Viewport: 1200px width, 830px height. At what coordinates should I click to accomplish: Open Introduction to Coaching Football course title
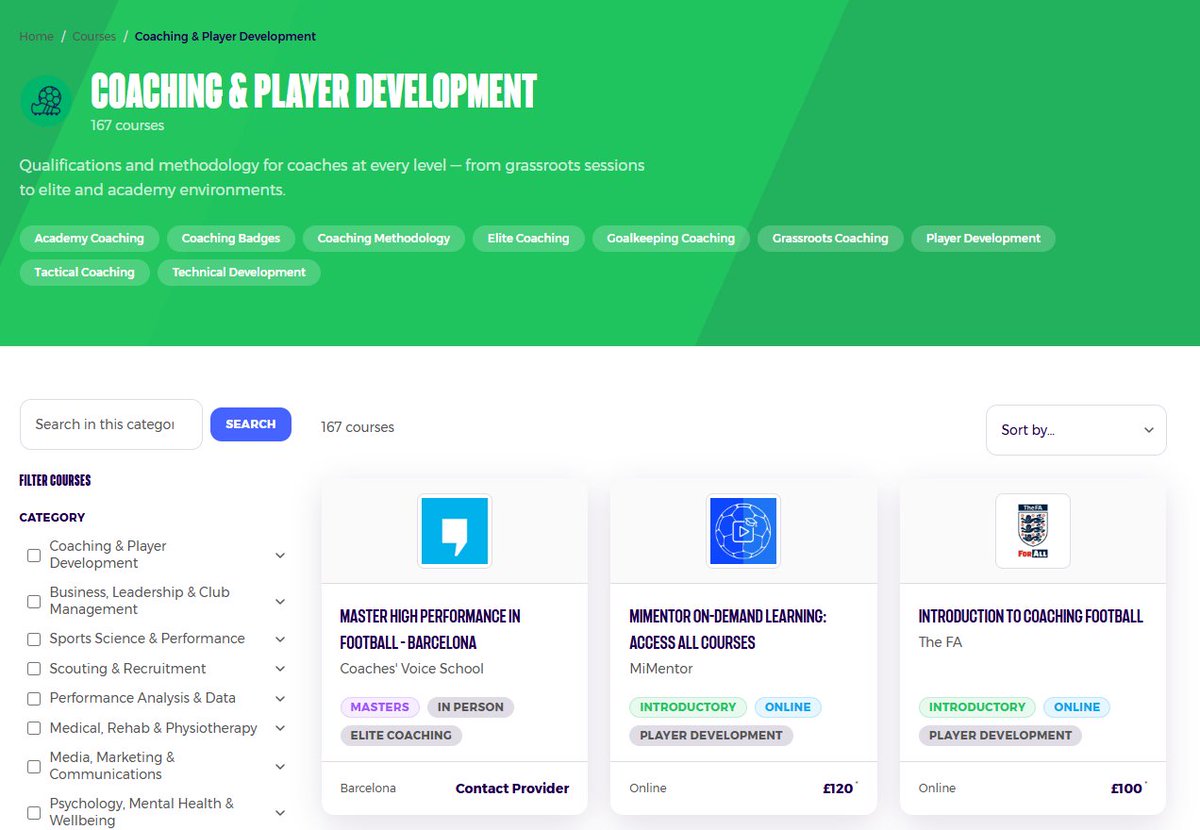pyautogui.click(x=1031, y=616)
